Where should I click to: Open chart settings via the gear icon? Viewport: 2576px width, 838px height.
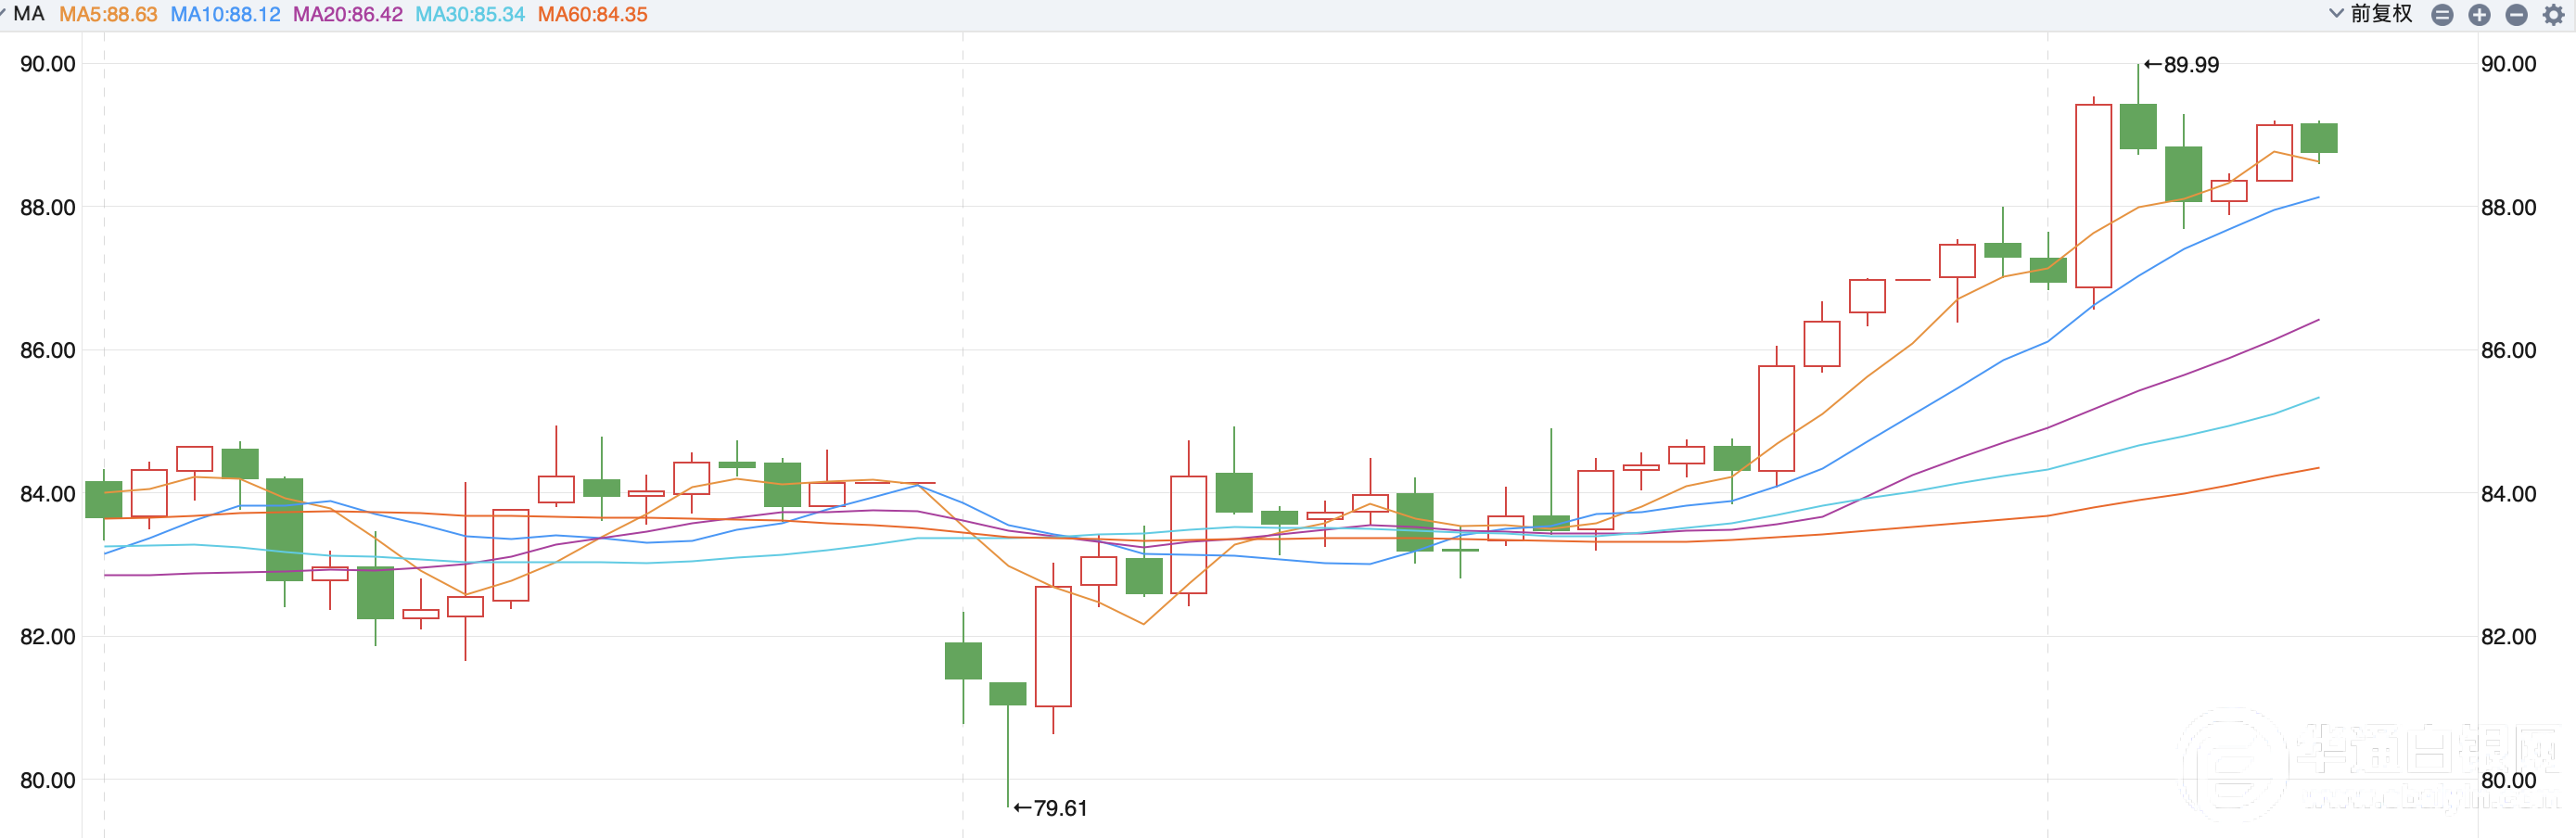(x=2553, y=15)
